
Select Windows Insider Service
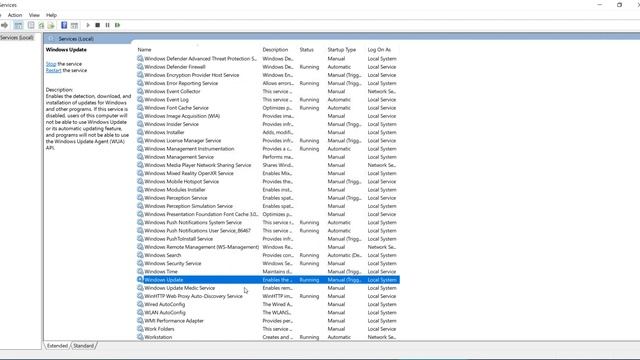click(171, 124)
